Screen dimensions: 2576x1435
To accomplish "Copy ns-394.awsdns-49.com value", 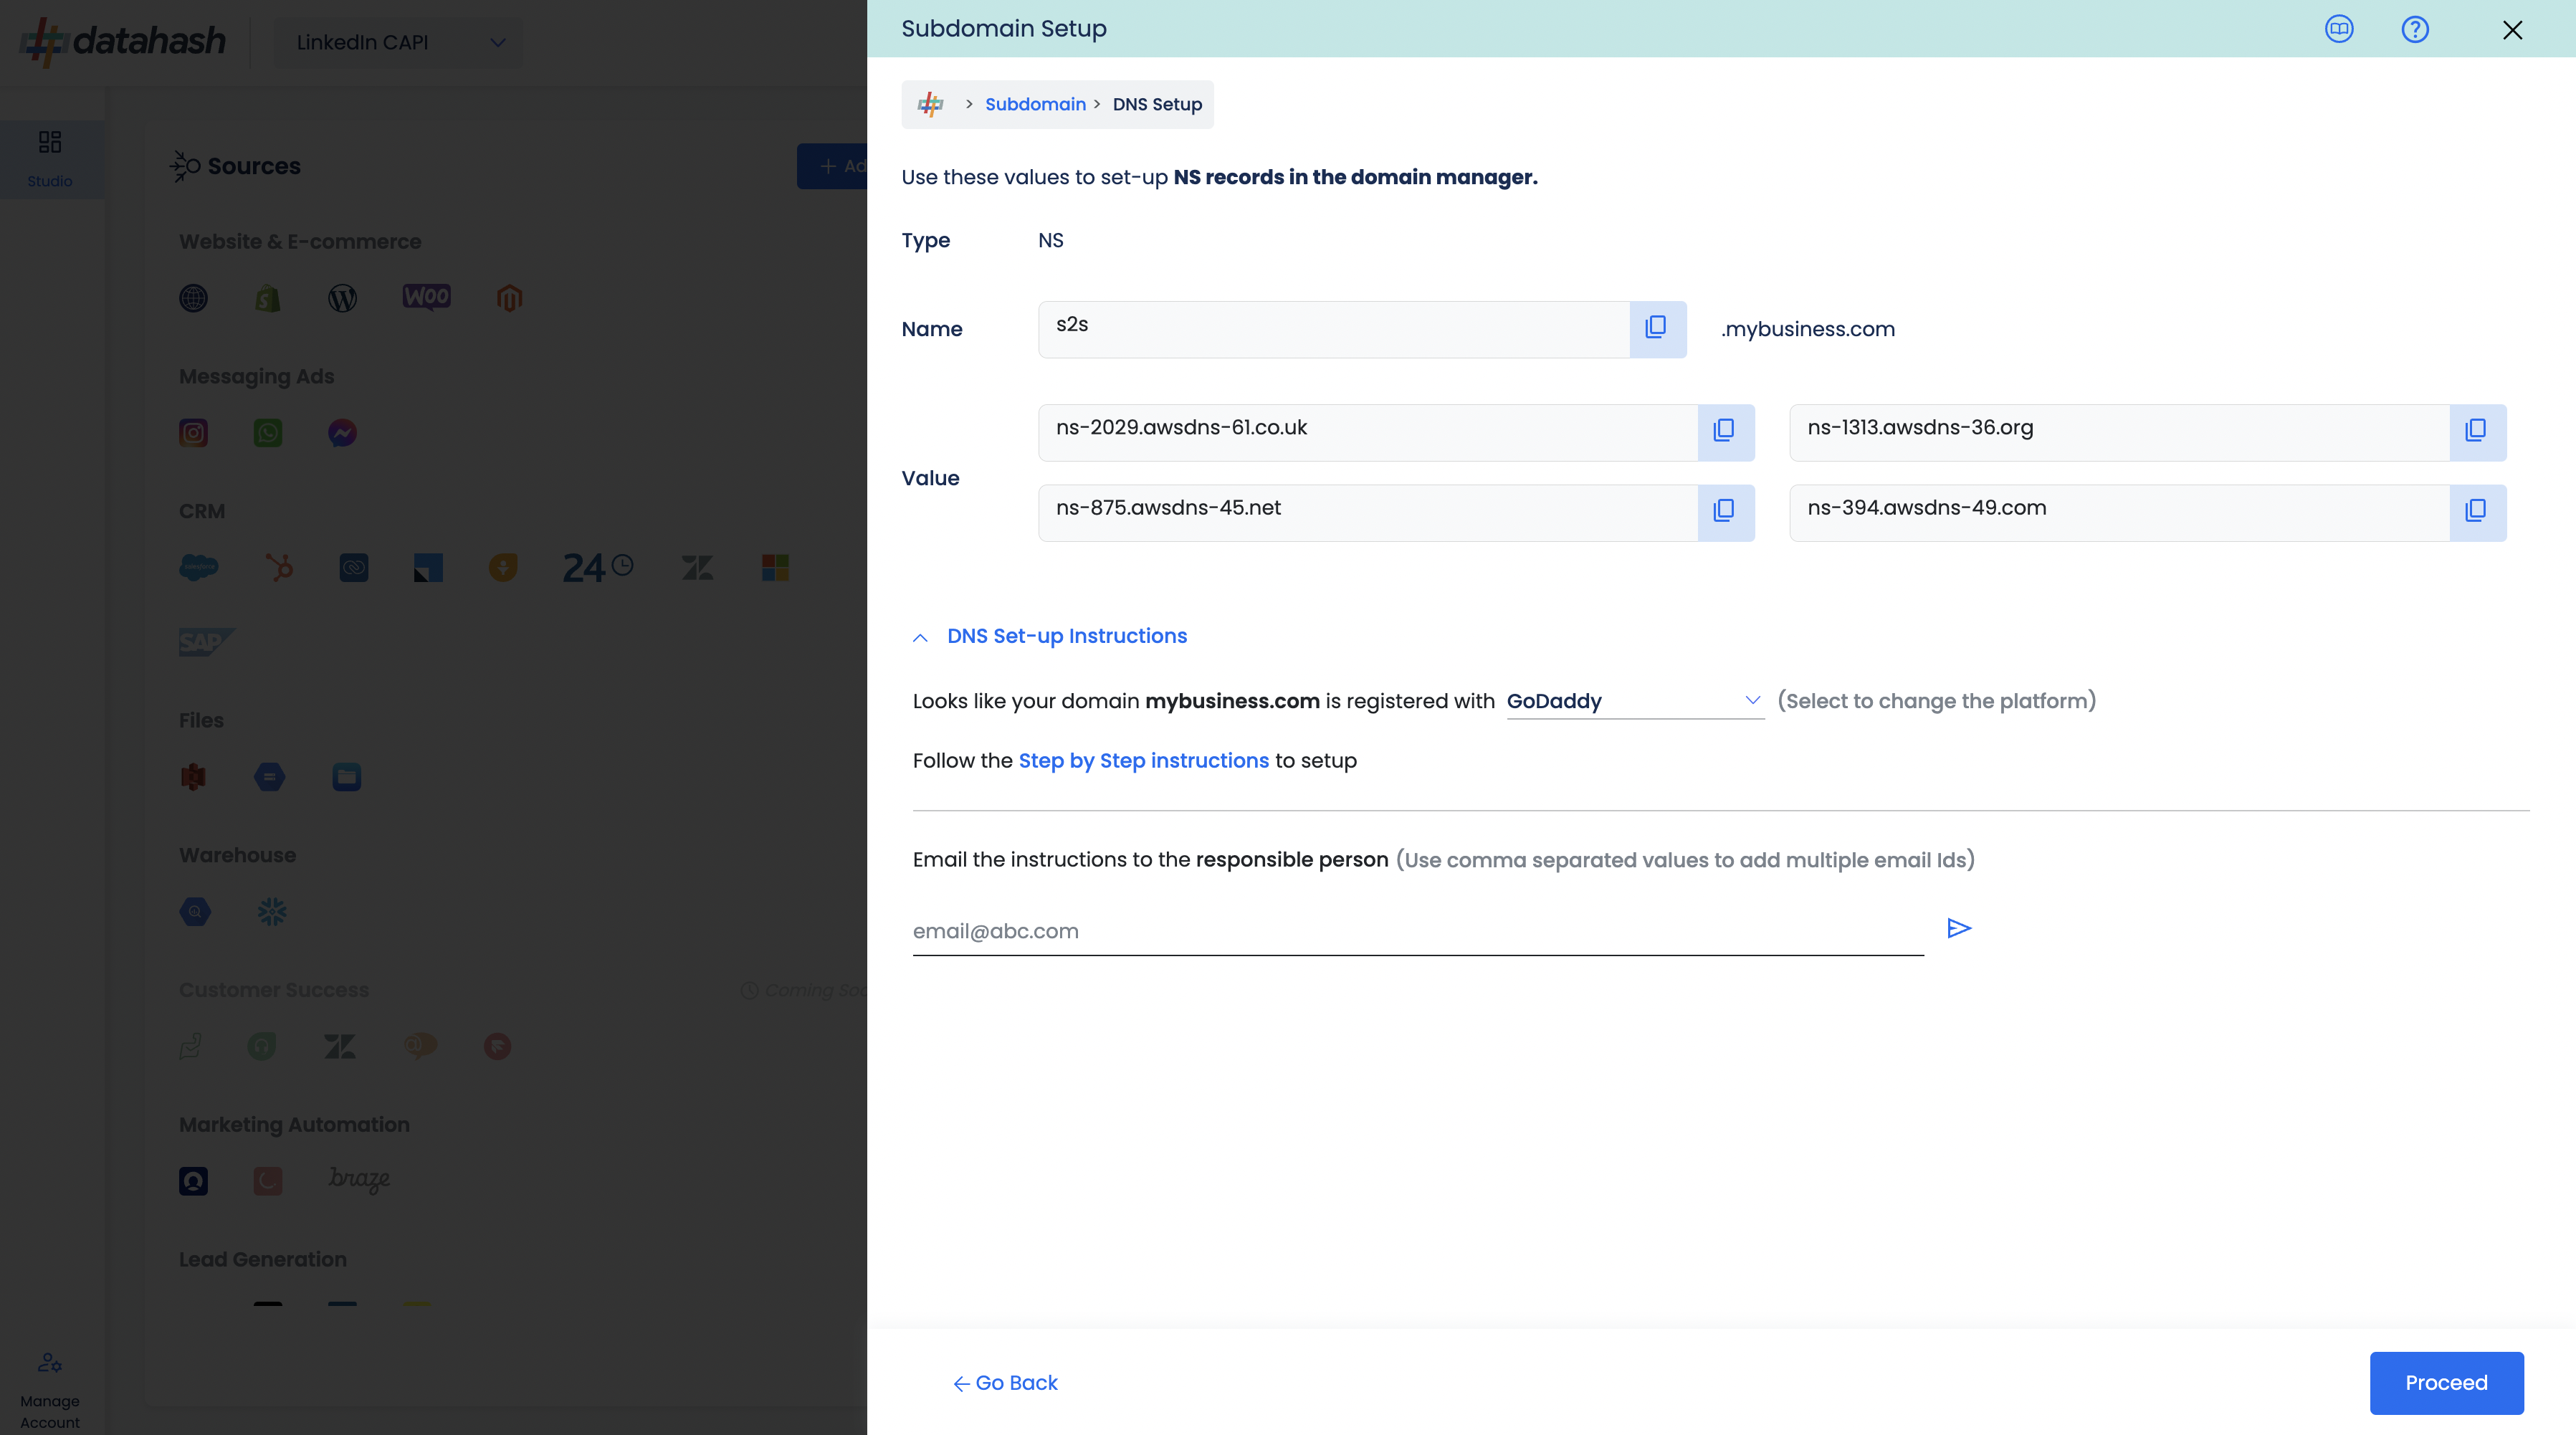I will [x=2477, y=512].
